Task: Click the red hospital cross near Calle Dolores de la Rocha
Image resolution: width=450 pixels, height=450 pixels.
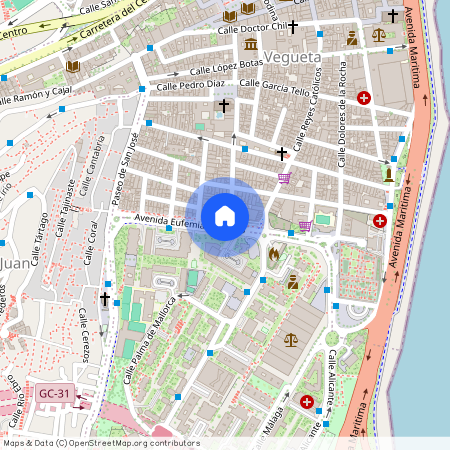Action: pyautogui.click(x=364, y=98)
